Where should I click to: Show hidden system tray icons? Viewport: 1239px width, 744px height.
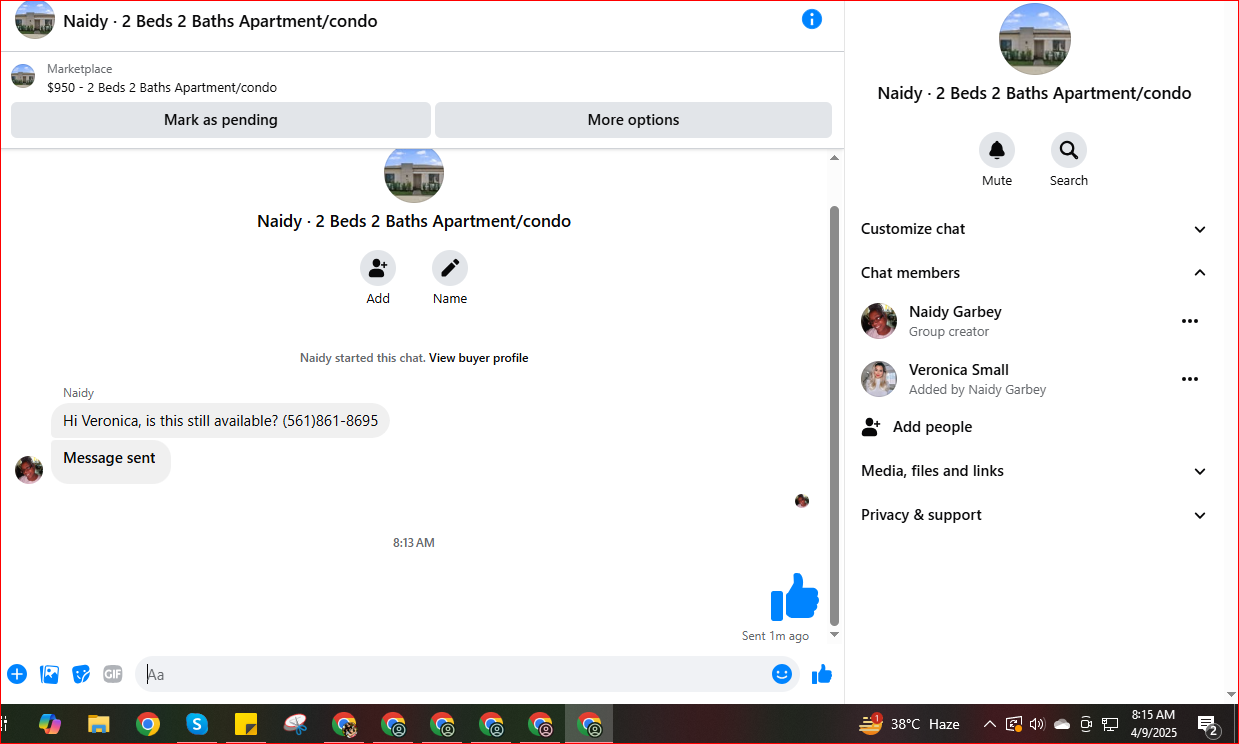pos(990,724)
